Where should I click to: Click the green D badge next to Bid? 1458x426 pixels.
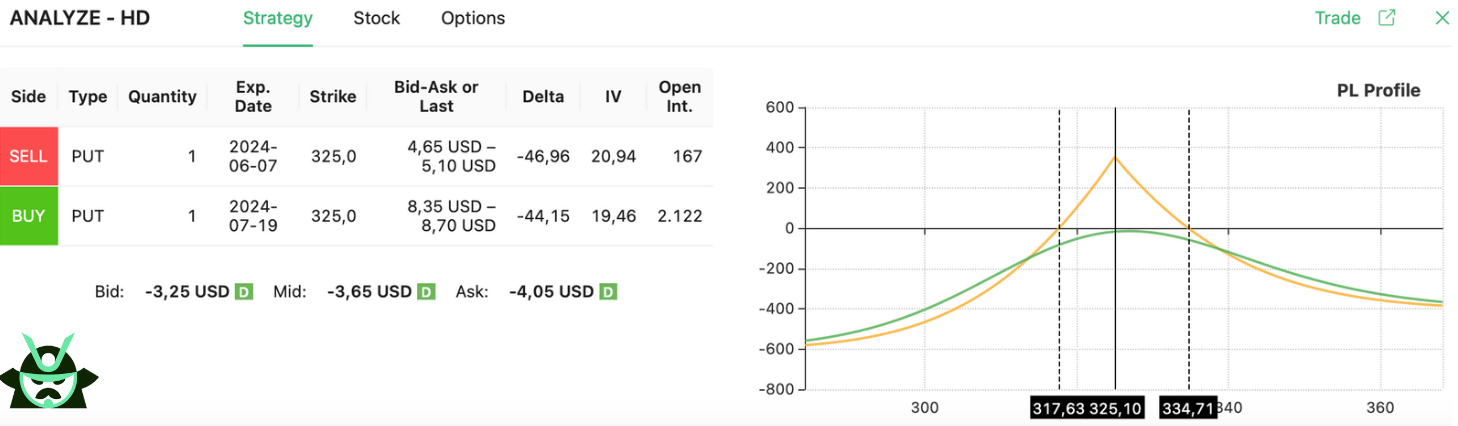click(x=244, y=292)
